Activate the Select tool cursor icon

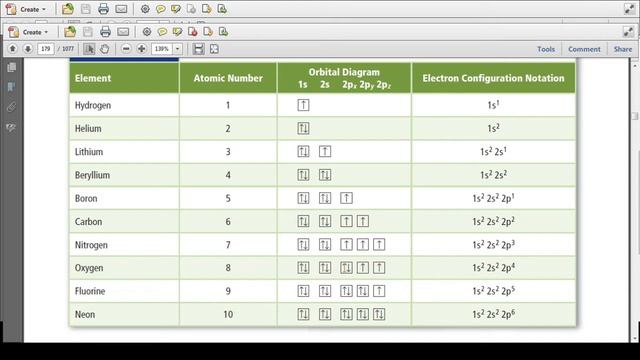click(x=89, y=49)
